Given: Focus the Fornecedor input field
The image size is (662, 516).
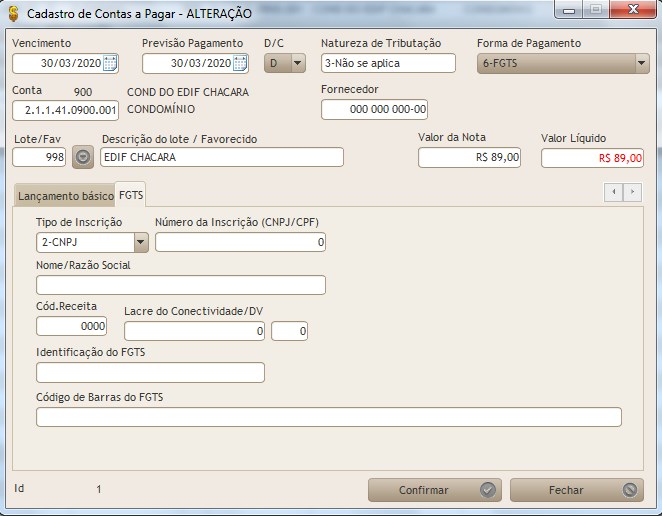Looking at the screenshot, I should 374,109.
